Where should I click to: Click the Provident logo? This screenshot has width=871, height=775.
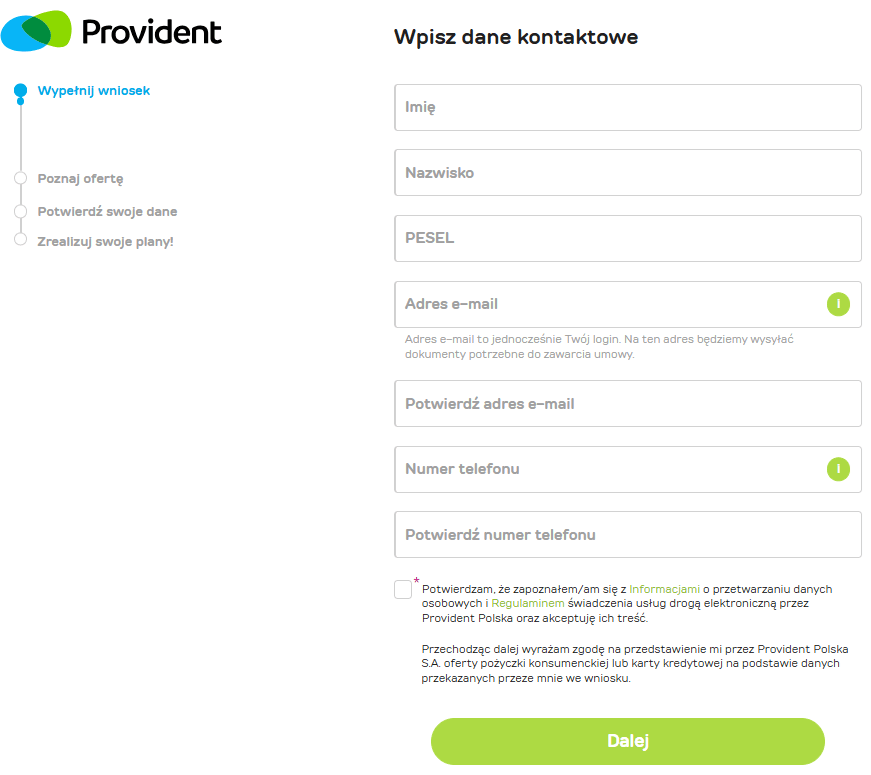[x=111, y=31]
